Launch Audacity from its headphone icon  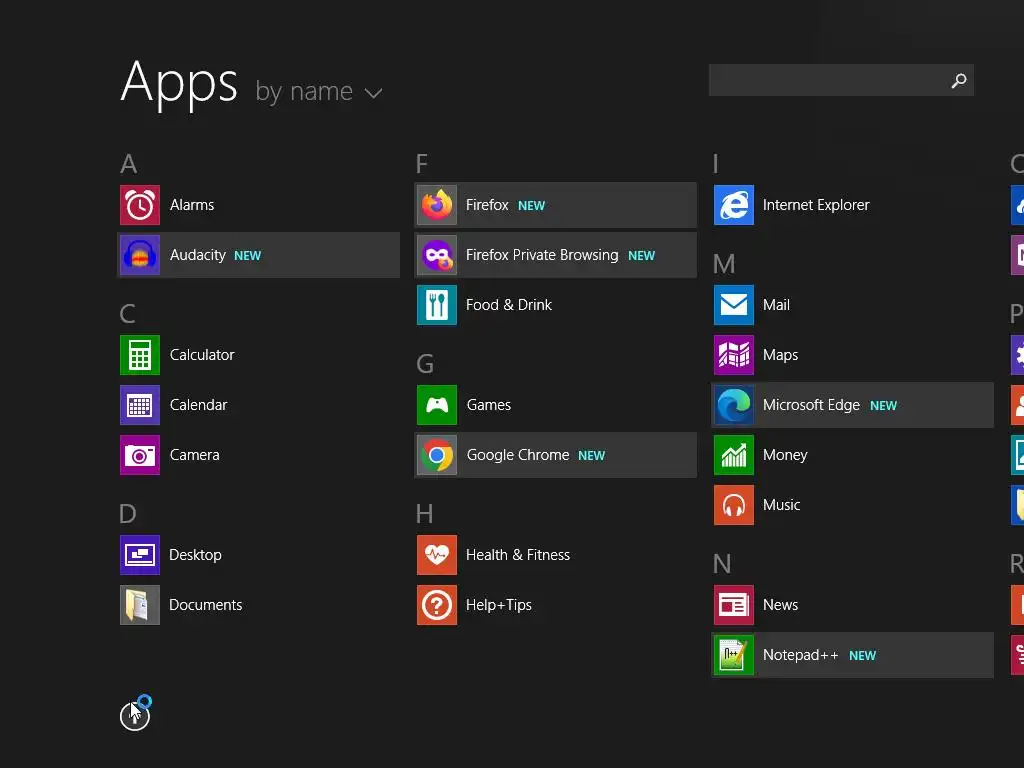[x=140, y=255]
